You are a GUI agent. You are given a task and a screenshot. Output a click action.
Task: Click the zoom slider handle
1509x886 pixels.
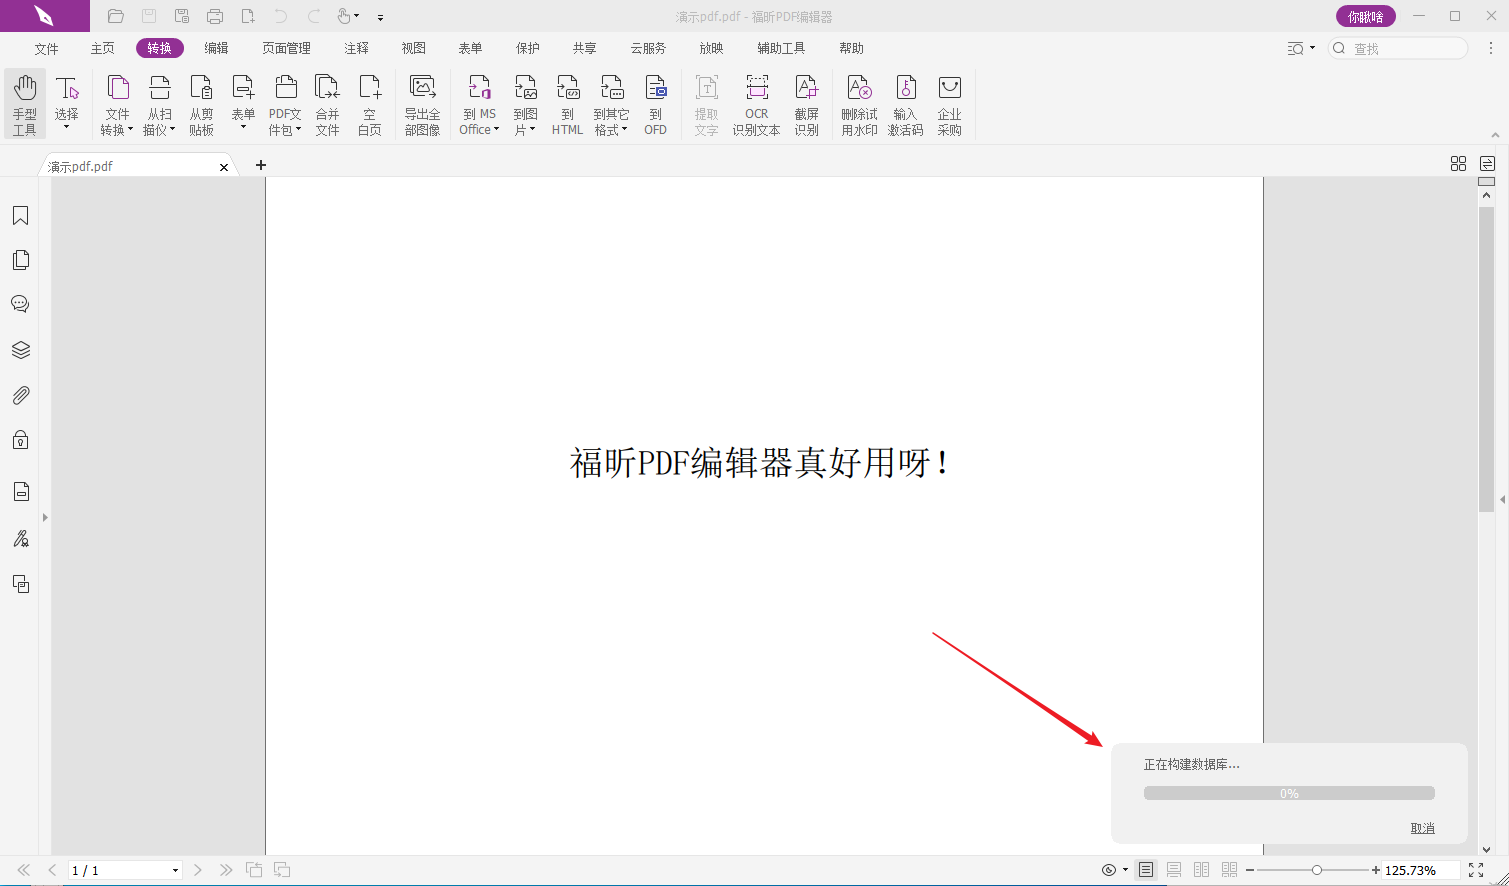[1317, 870]
